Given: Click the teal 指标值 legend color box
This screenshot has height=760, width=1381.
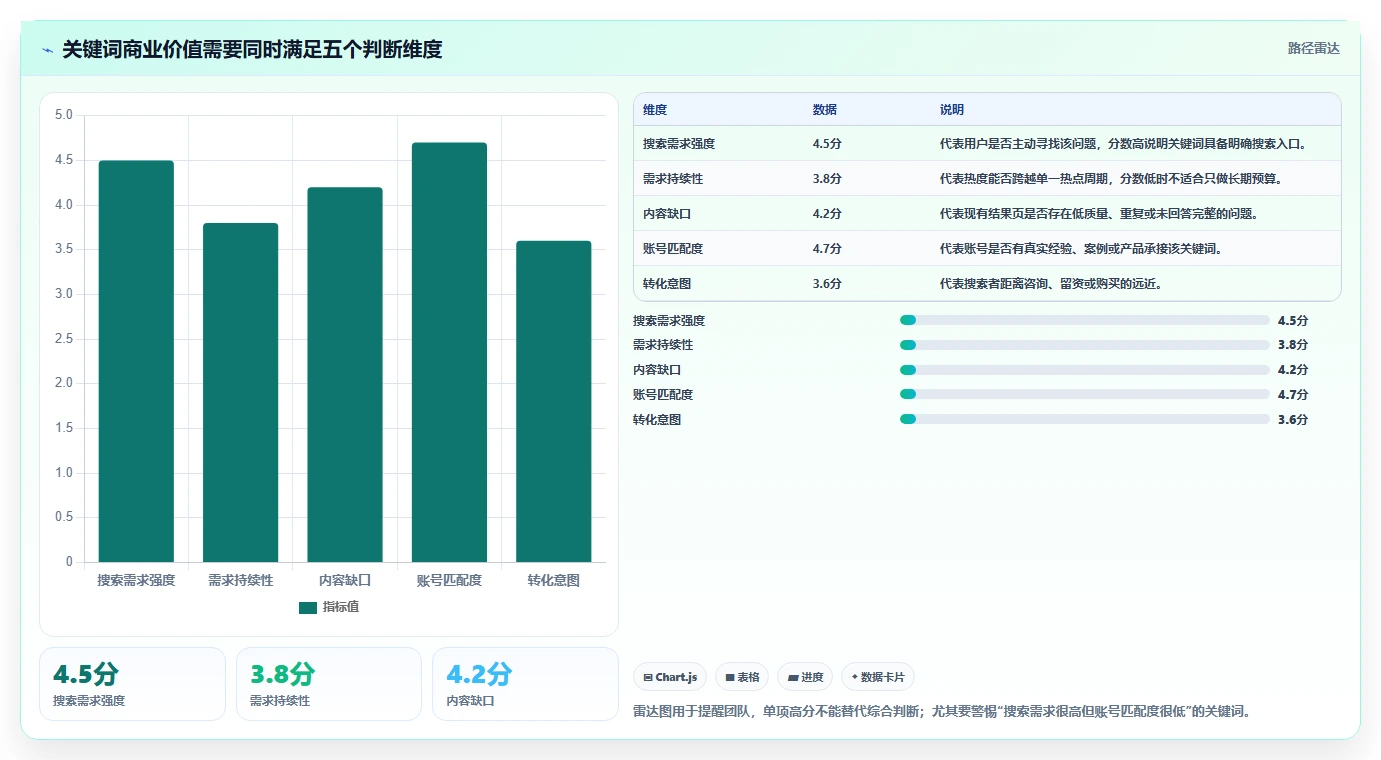Looking at the screenshot, I should (x=308, y=608).
